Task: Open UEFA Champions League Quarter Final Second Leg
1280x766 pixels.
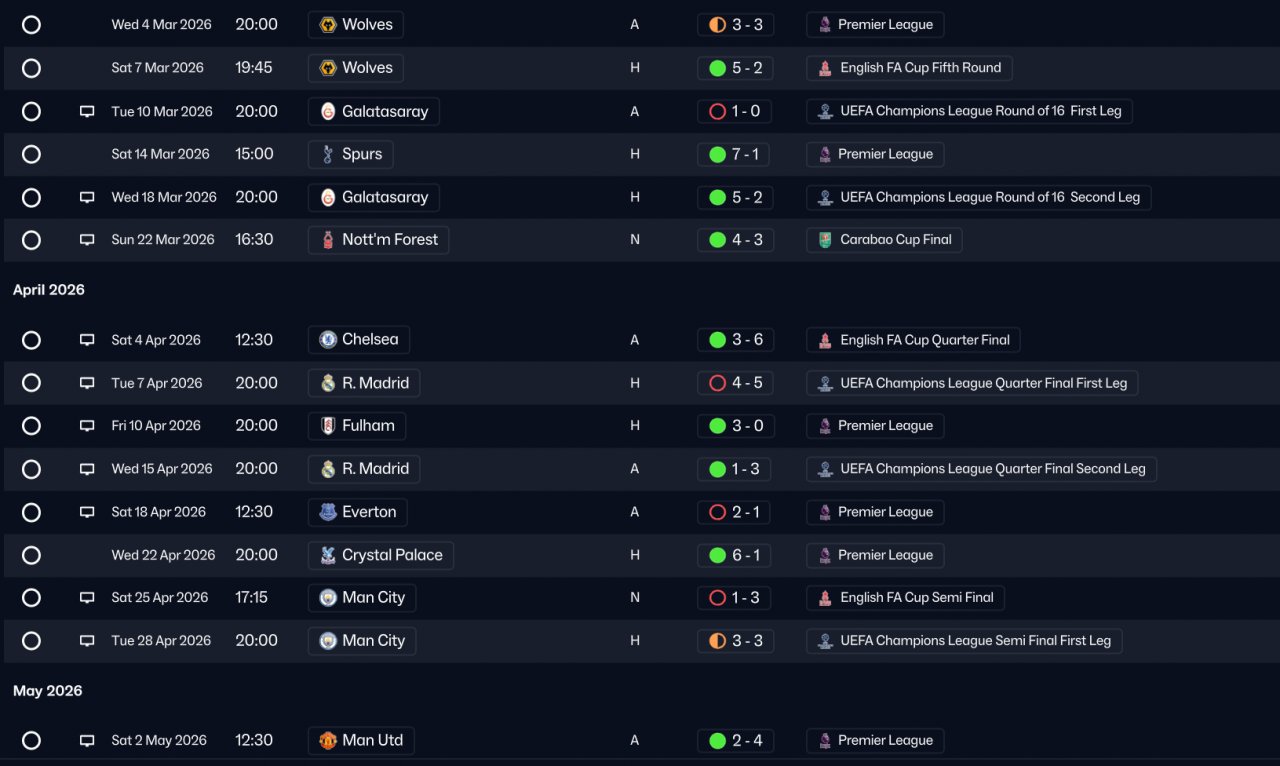Action: pyautogui.click(x=981, y=469)
